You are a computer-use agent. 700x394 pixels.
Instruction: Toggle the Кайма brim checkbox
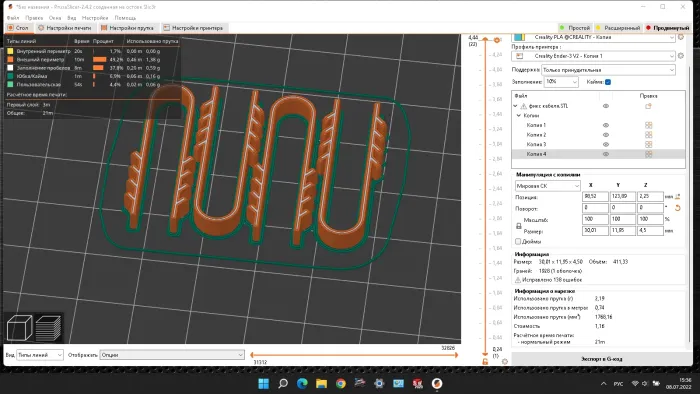coord(608,82)
